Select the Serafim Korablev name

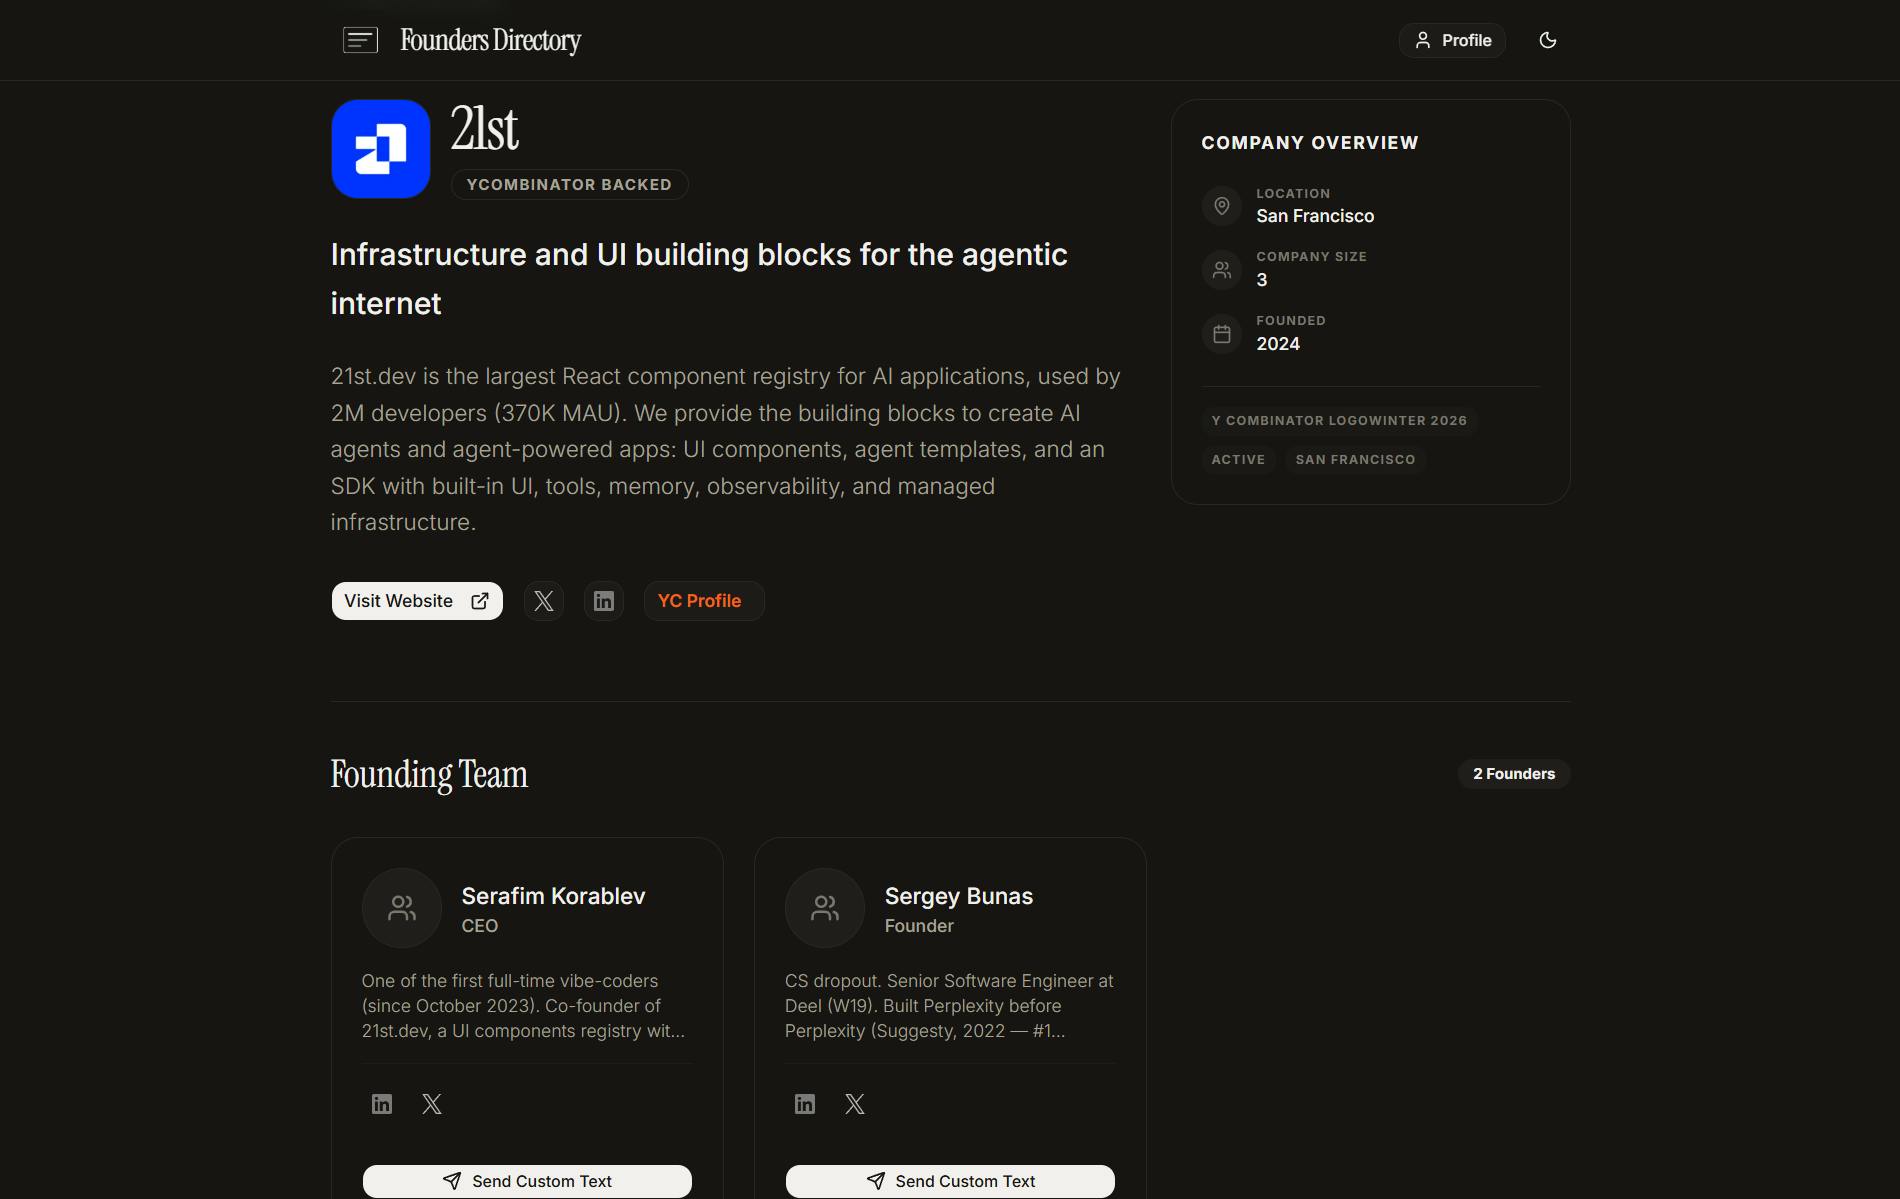[553, 896]
